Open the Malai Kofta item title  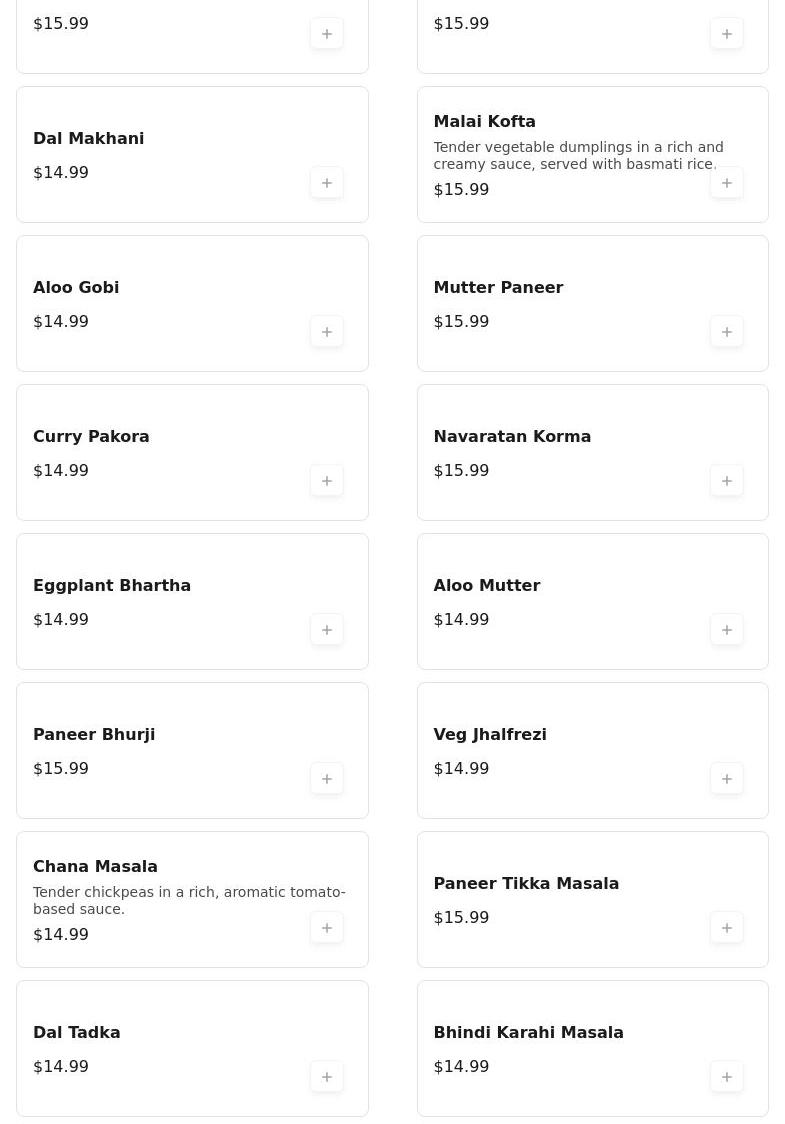pyautogui.click(x=484, y=122)
